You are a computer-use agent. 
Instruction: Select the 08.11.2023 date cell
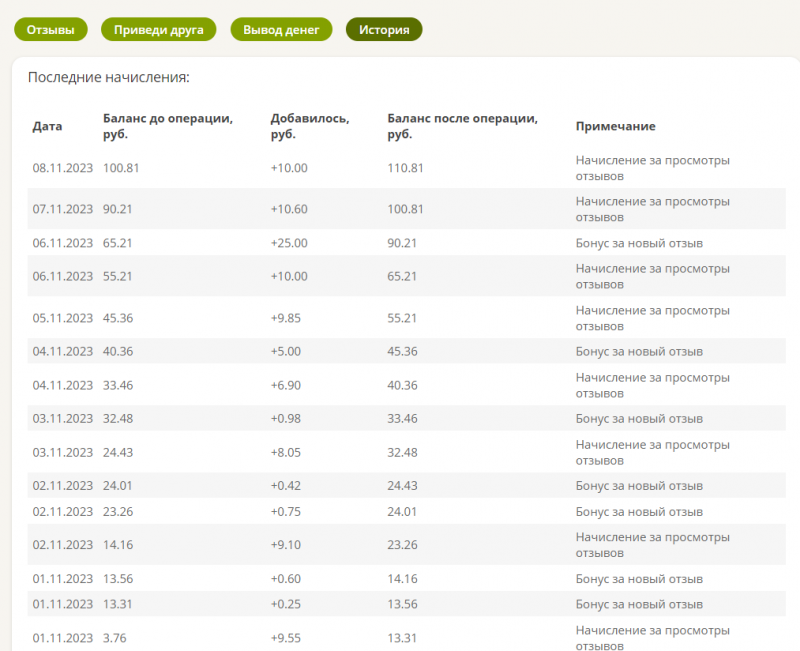(x=63, y=168)
